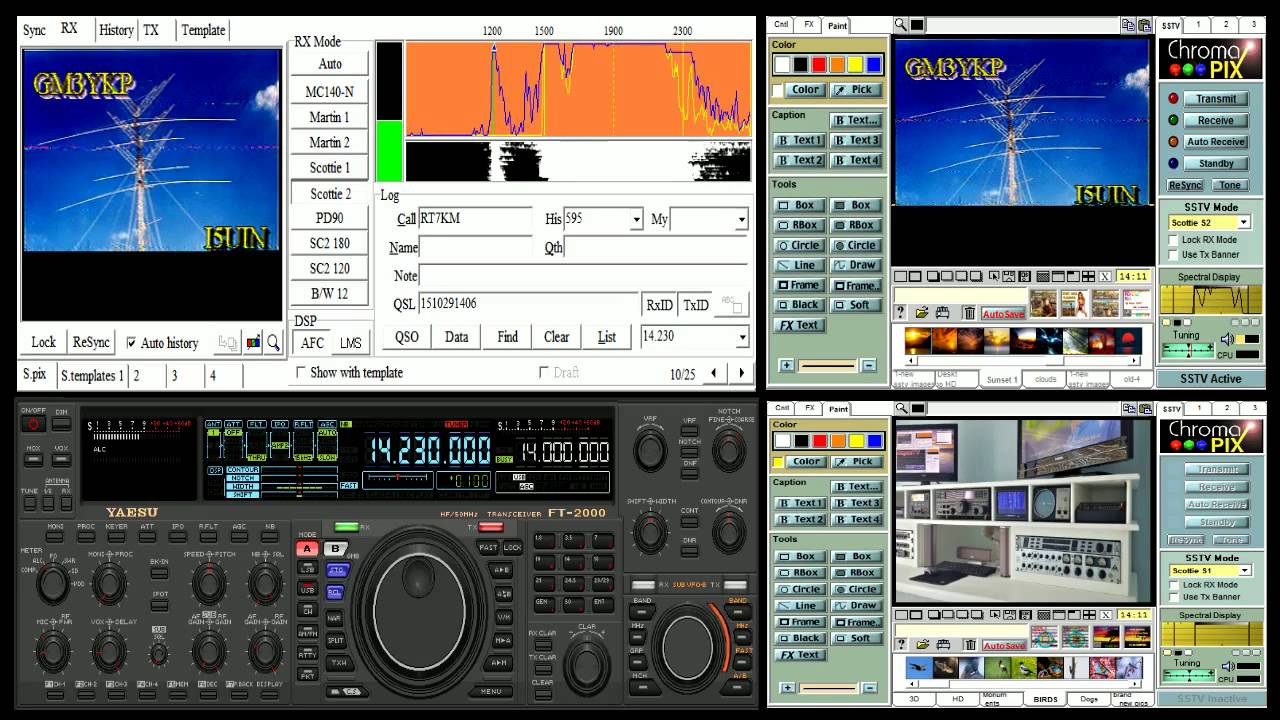Image resolution: width=1280 pixels, height=720 pixels.
Task: Click open-folder icon in inactive ChromaPix window
Action: pos(923,645)
